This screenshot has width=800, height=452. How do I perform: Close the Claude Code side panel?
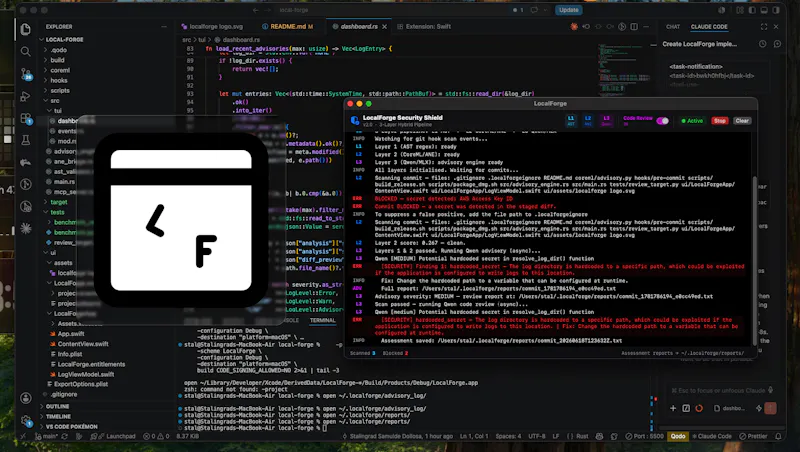coord(776,27)
